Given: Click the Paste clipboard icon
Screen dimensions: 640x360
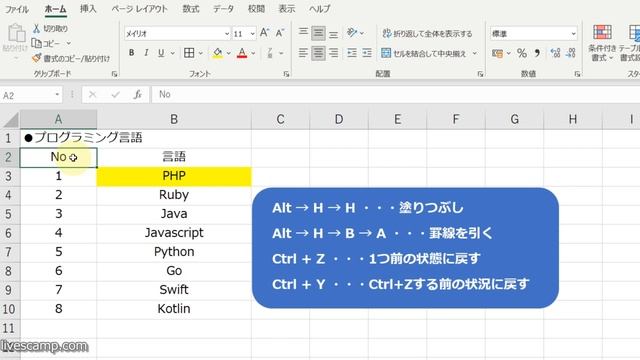Looking at the screenshot, I should point(16,33).
